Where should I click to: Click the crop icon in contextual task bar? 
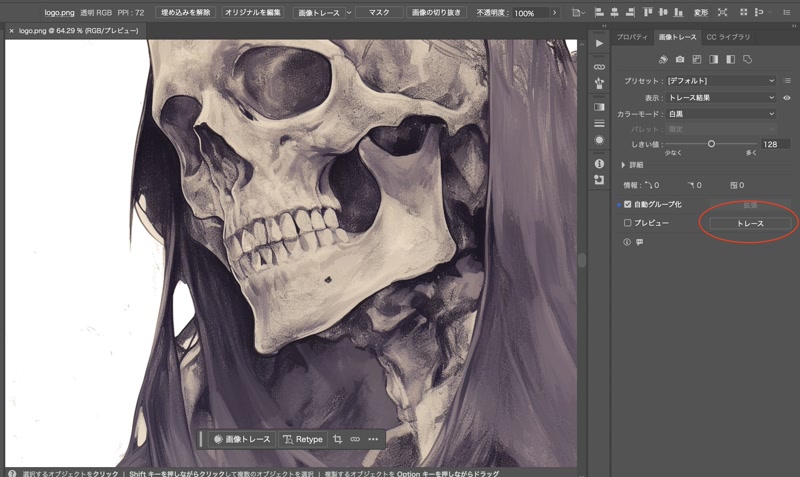point(337,439)
